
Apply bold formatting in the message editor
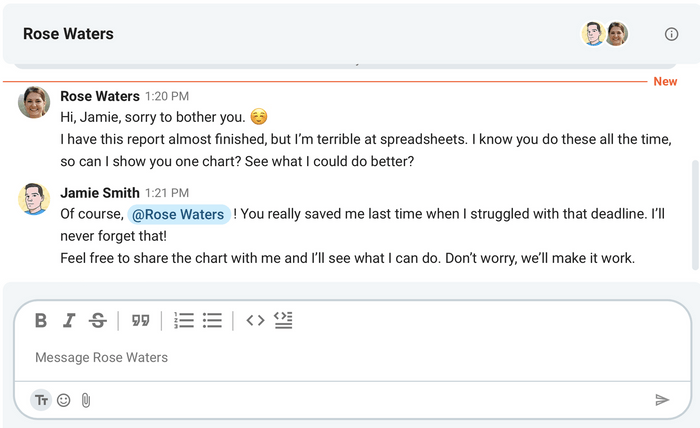coord(41,320)
